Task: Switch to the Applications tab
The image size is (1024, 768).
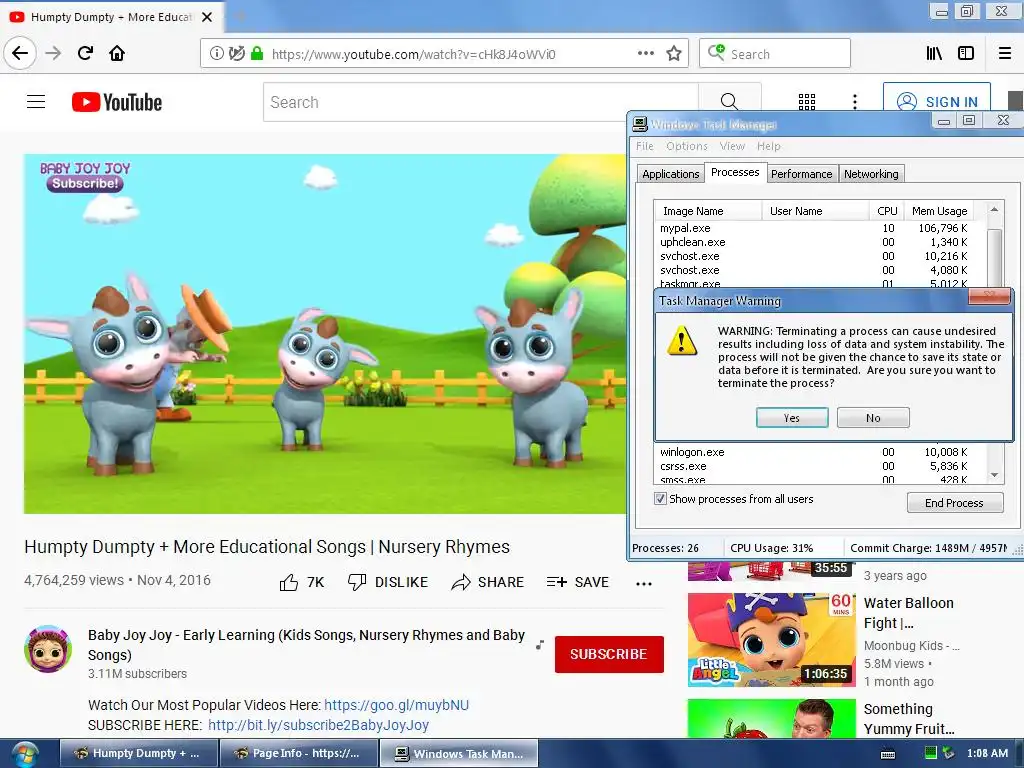Action: pyautogui.click(x=671, y=174)
